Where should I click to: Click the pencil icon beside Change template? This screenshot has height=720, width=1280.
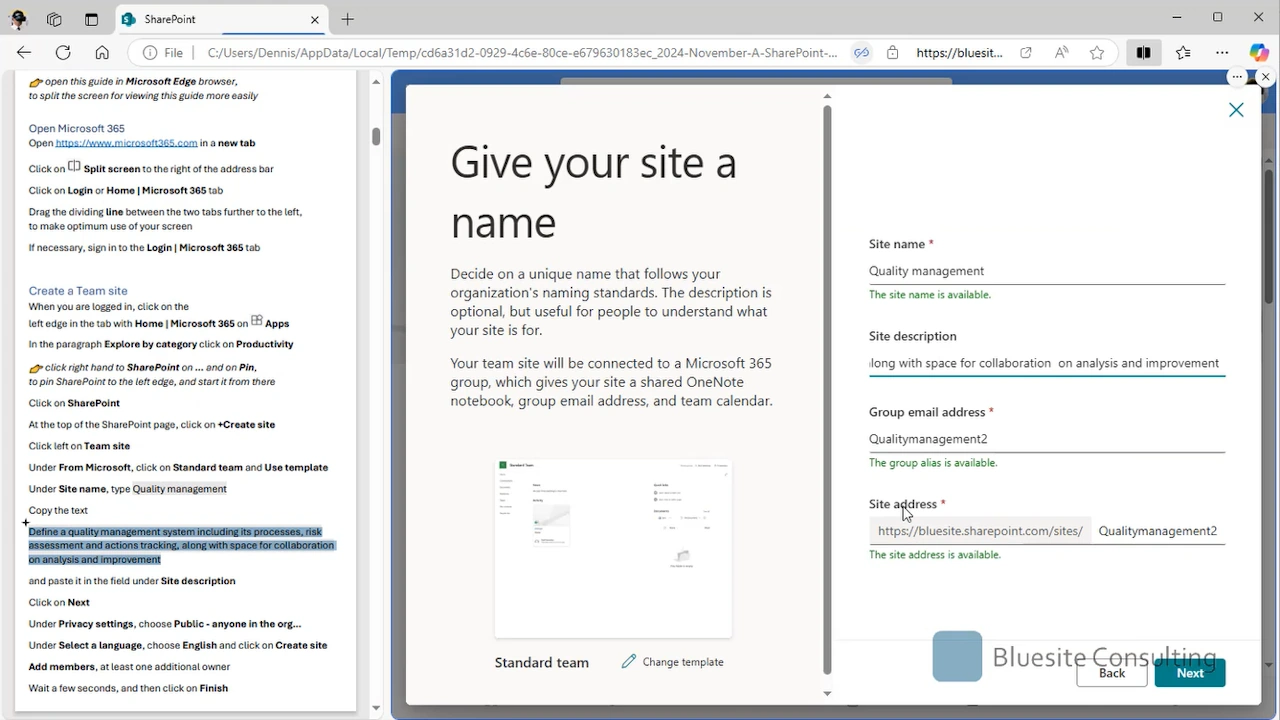(x=628, y=662)
